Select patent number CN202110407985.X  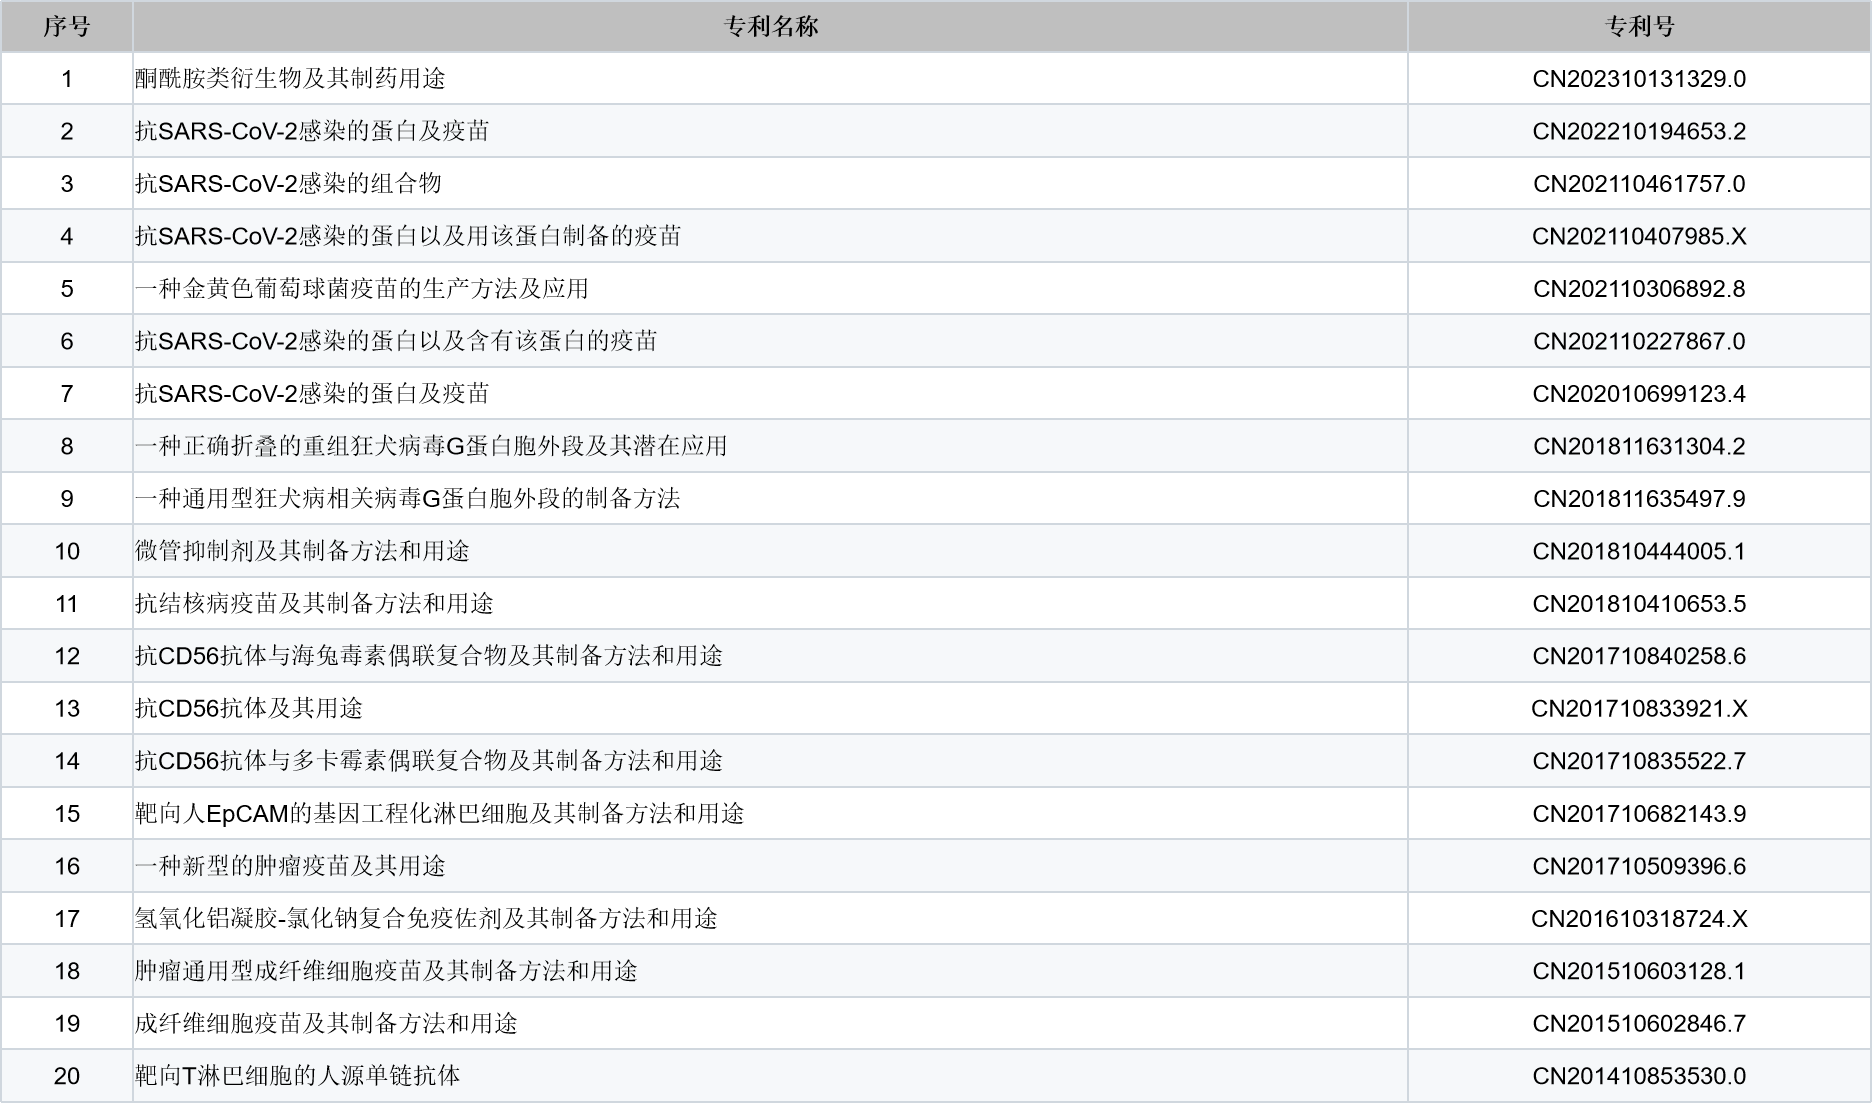pos(1639,236)
